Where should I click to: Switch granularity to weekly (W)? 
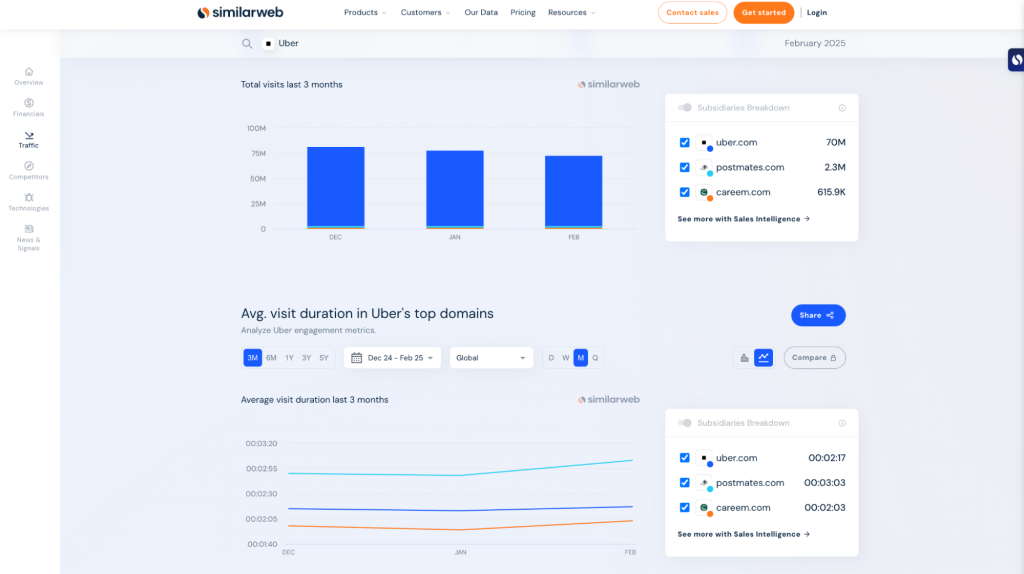(566, 358)
